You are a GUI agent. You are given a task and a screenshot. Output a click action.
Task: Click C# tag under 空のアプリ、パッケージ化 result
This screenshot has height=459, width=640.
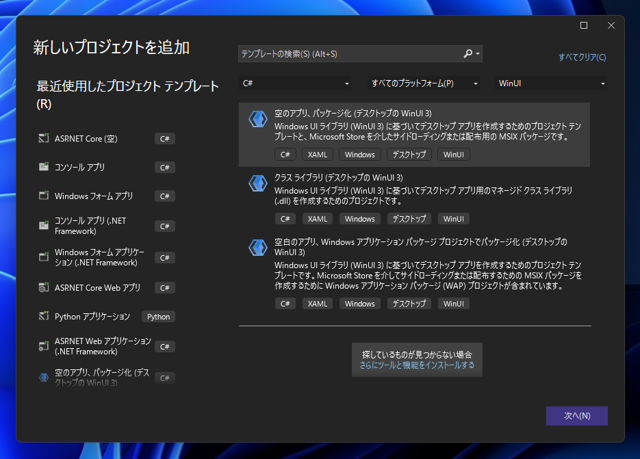click(x=285, y=155)
